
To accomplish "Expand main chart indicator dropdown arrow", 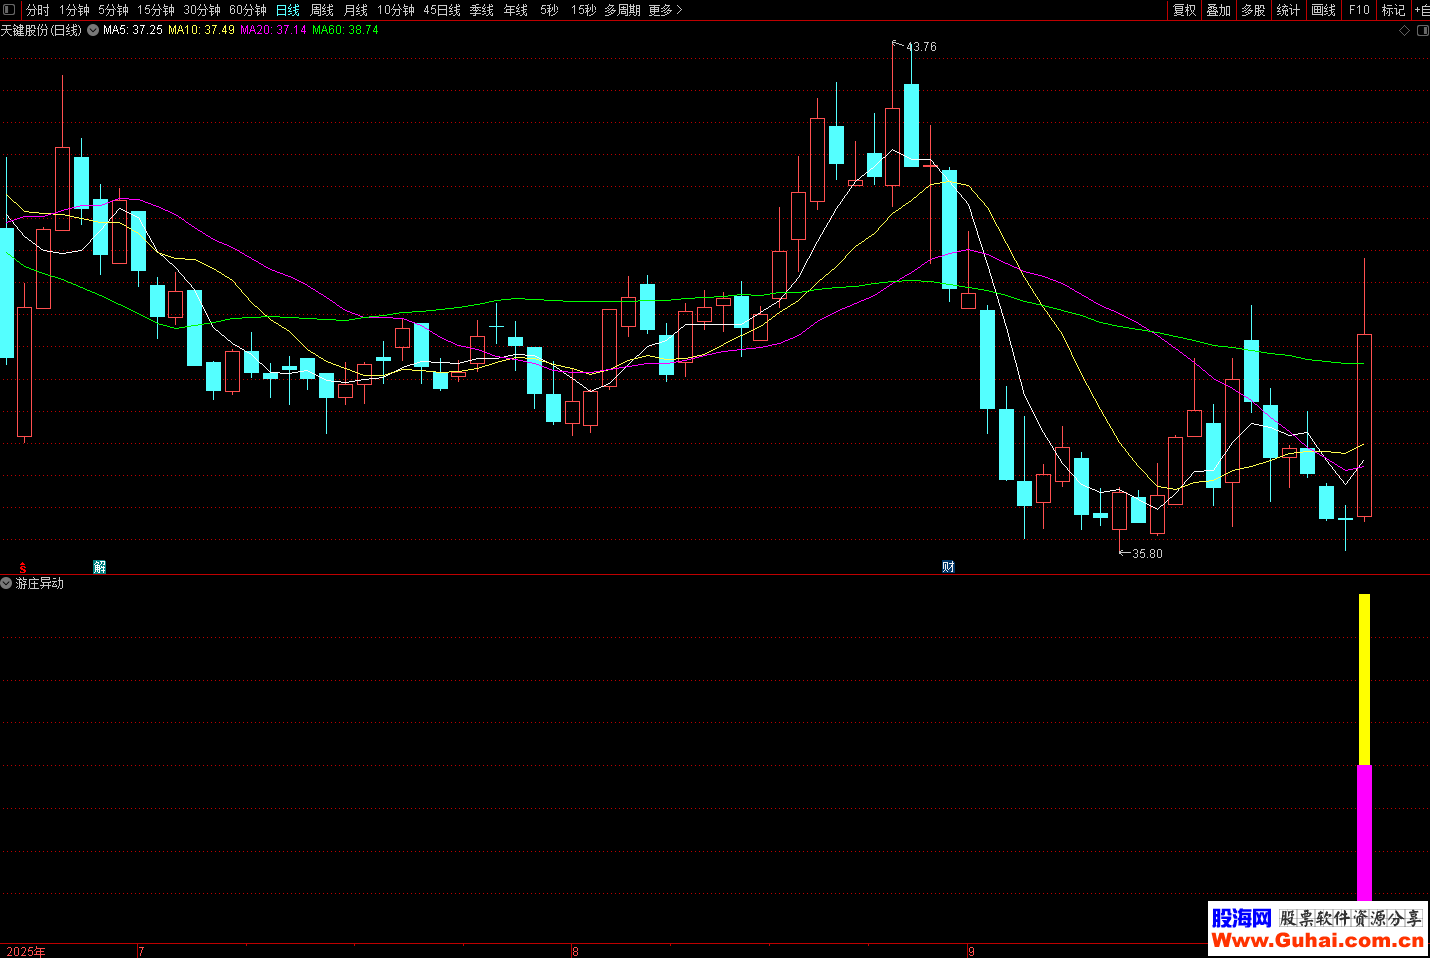I will (x=93, y=30).
